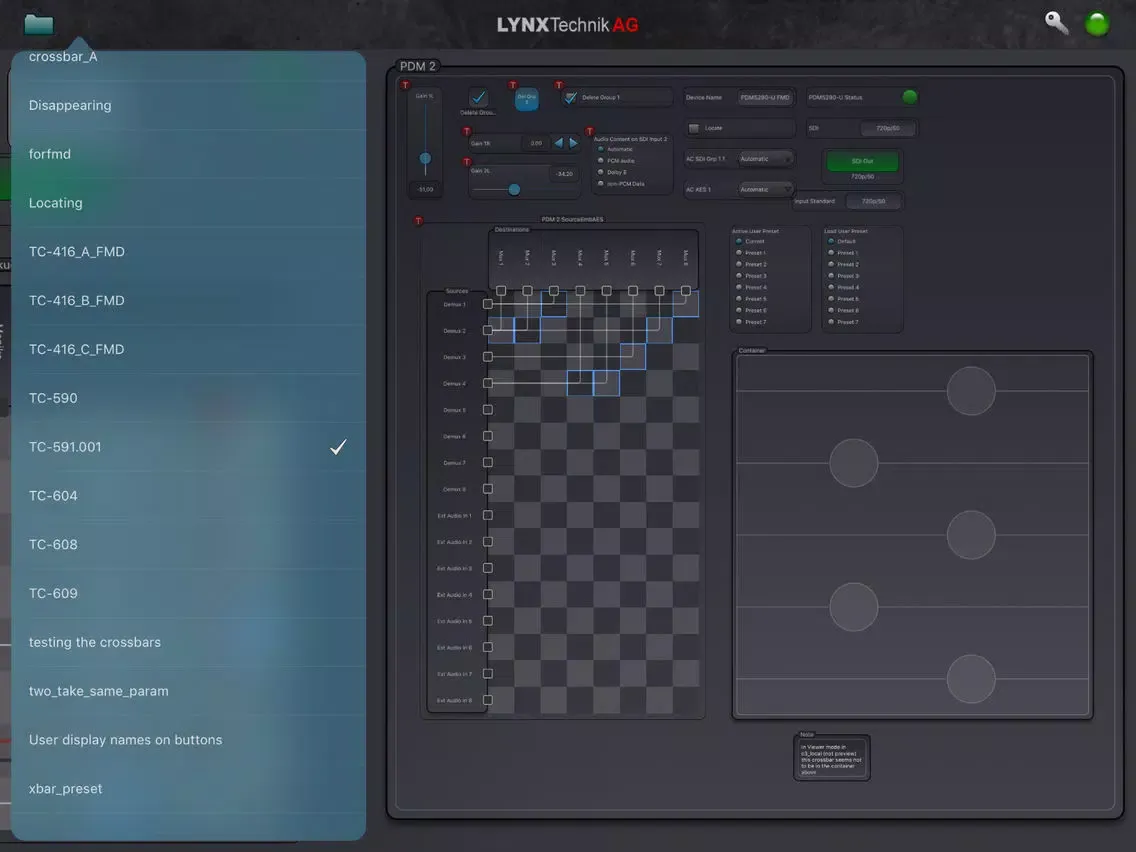The height and width of the screenshot is (852, 1136).
Task: Click the red T marker on Del Grp button
Action: tap(513, 85)
